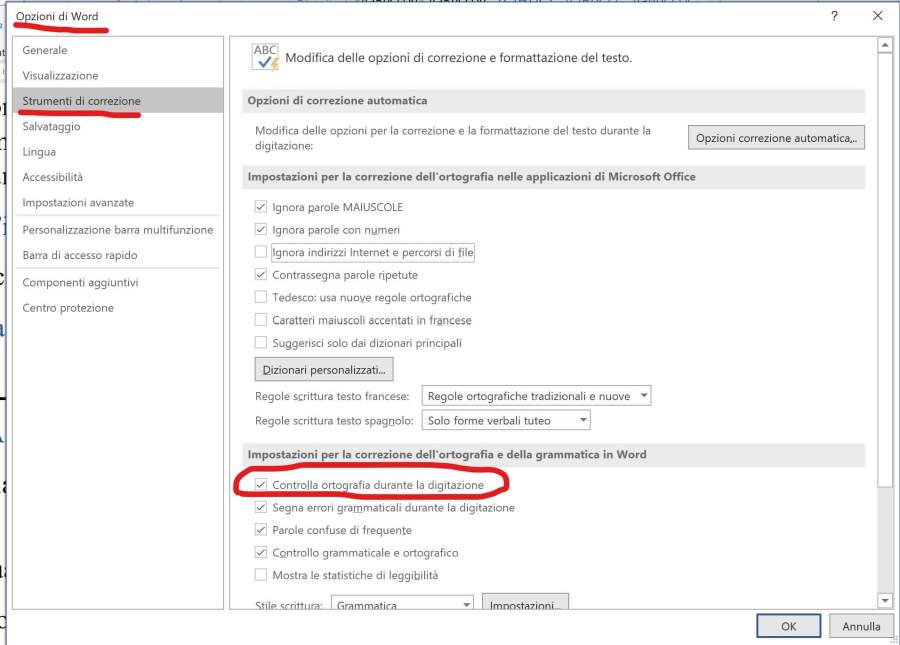Select the Generale category
Screen dimensions: 900x645
pos(45,50)
